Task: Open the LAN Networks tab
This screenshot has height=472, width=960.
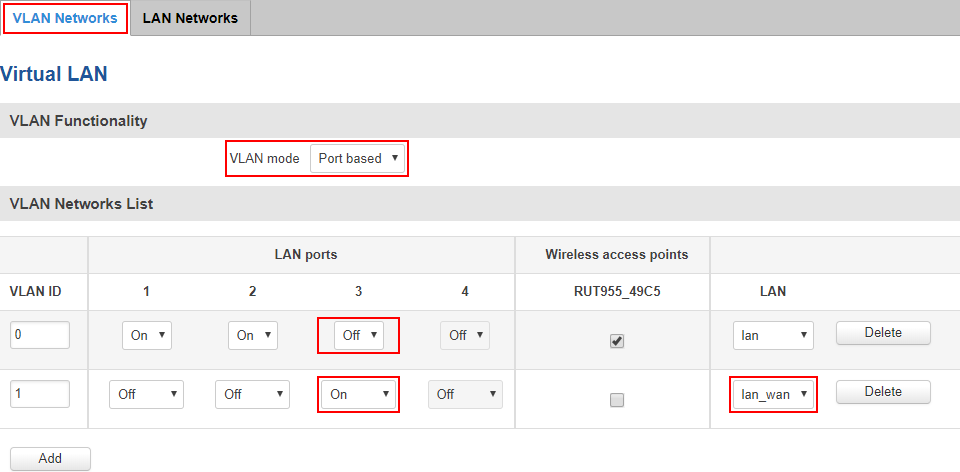Action: [x=190, y=18]
